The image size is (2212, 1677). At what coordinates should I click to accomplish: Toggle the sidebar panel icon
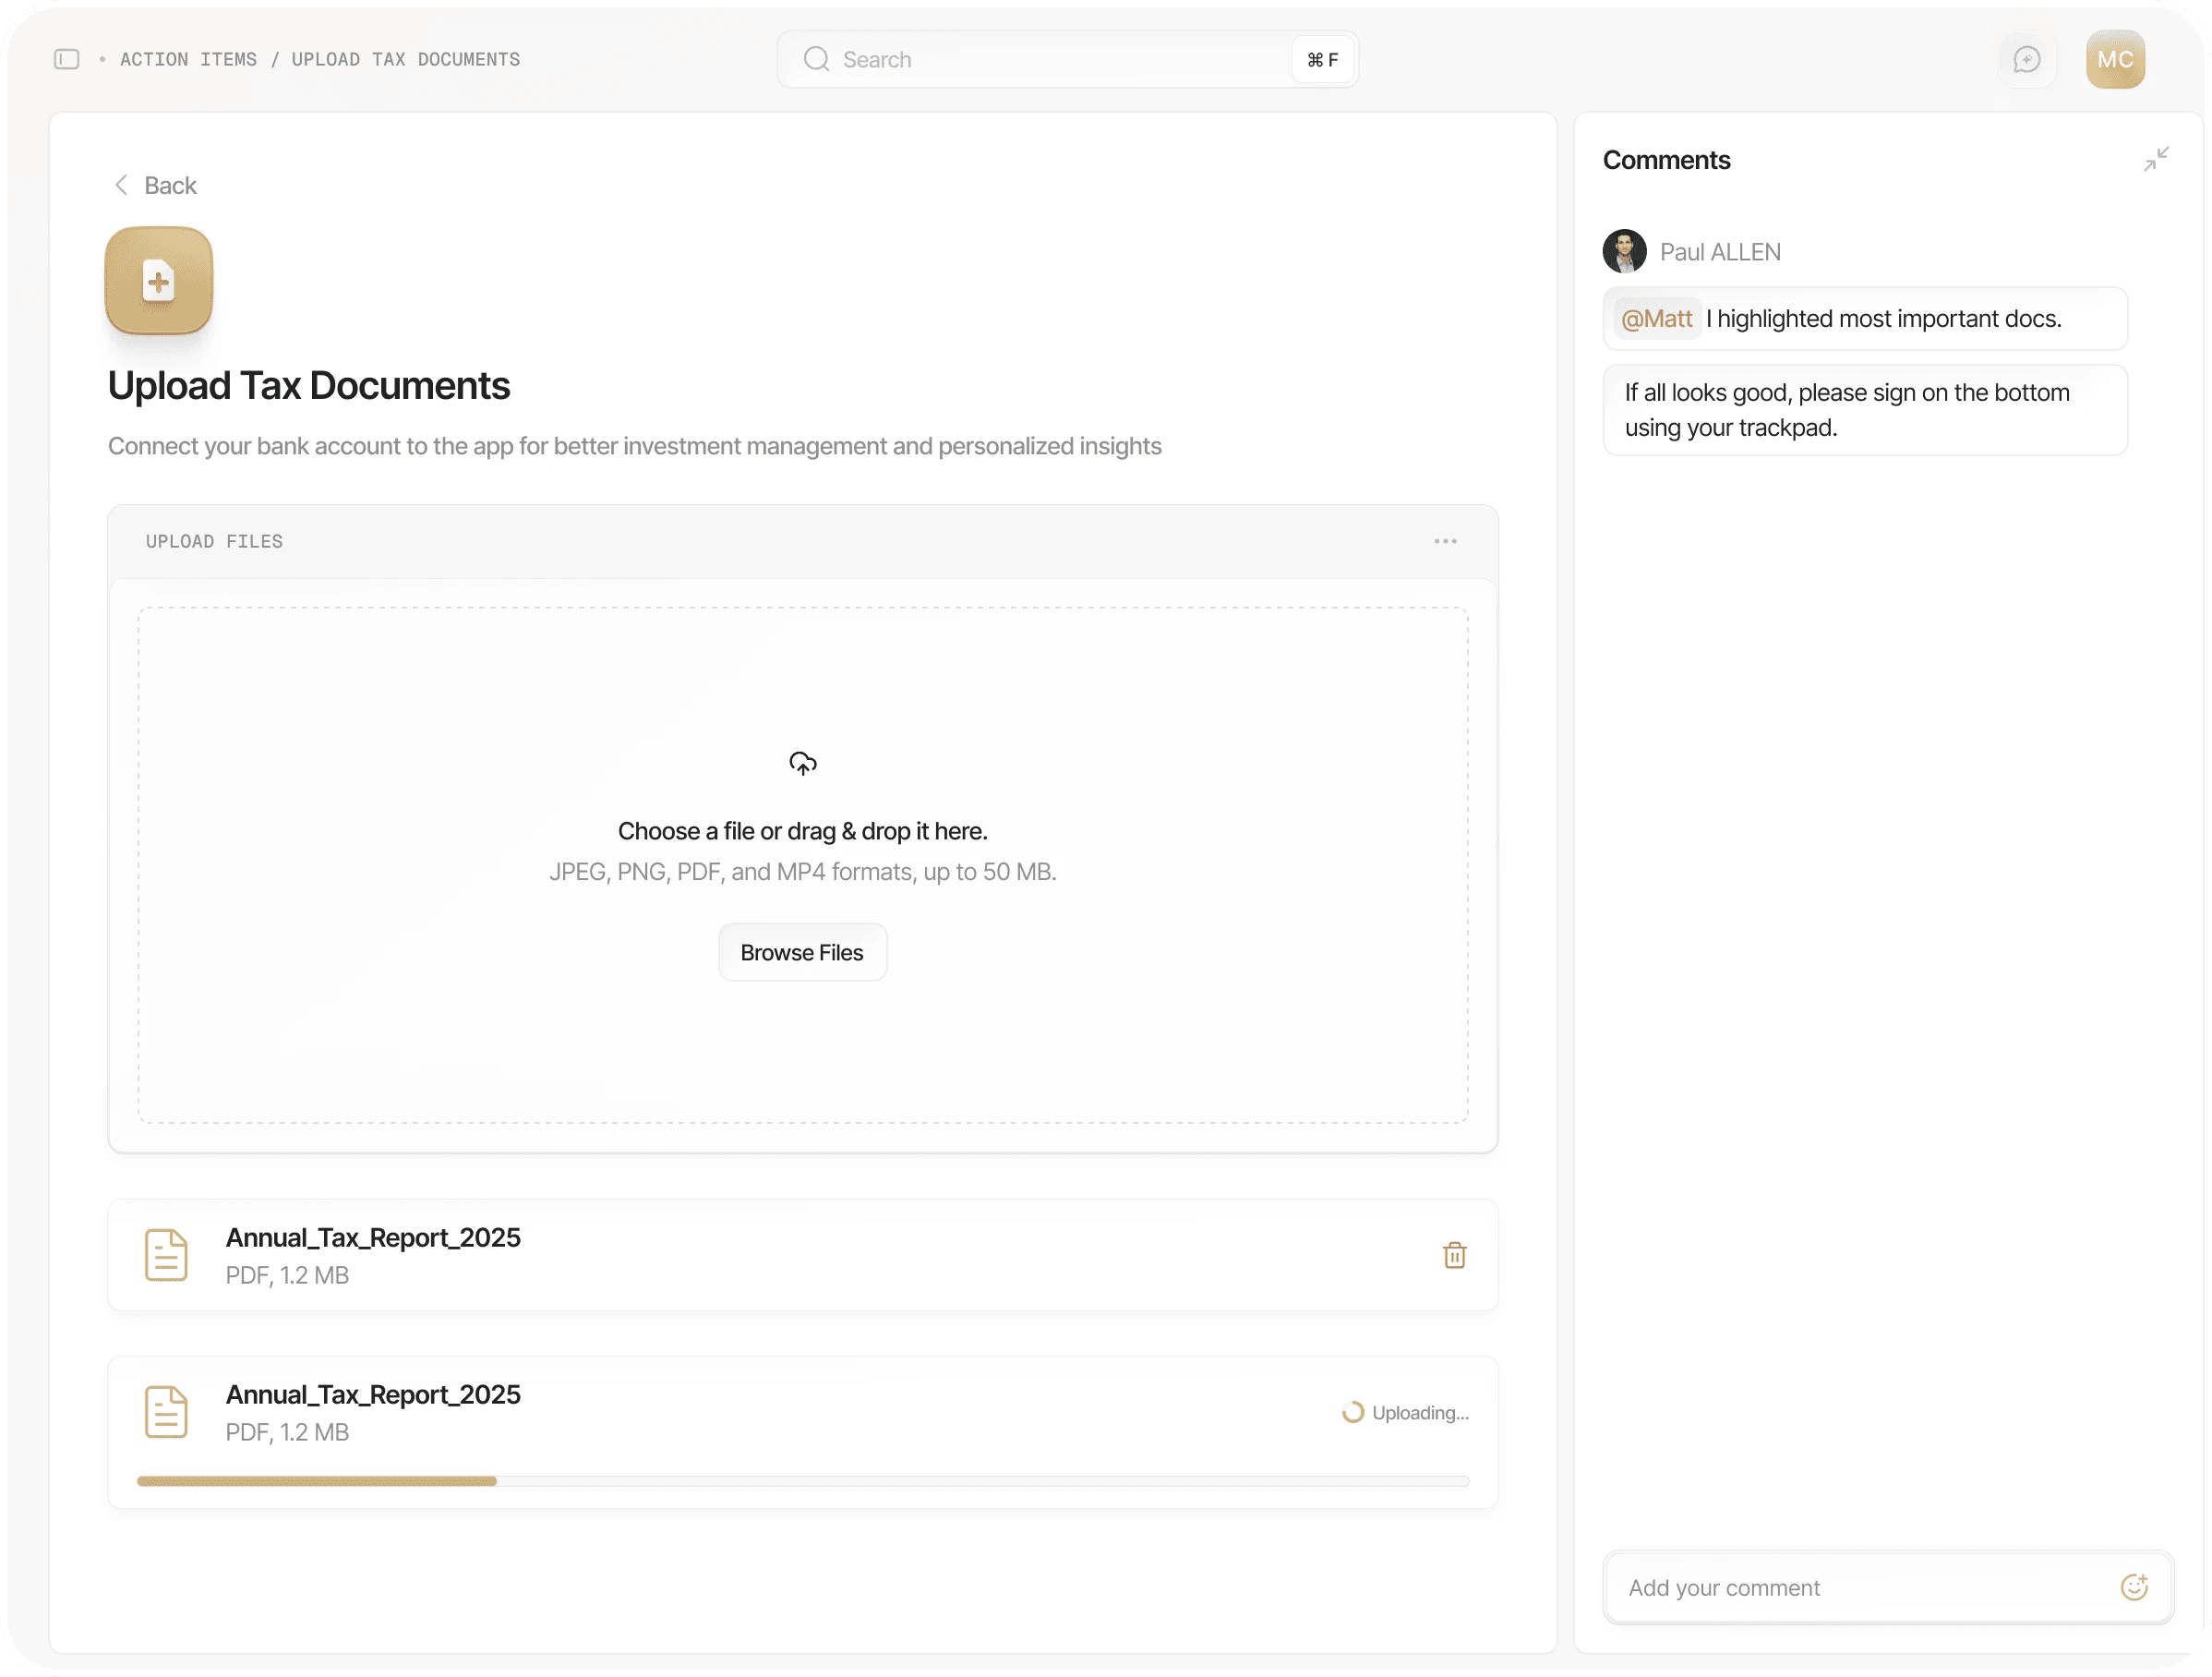(x=67, y=59)
